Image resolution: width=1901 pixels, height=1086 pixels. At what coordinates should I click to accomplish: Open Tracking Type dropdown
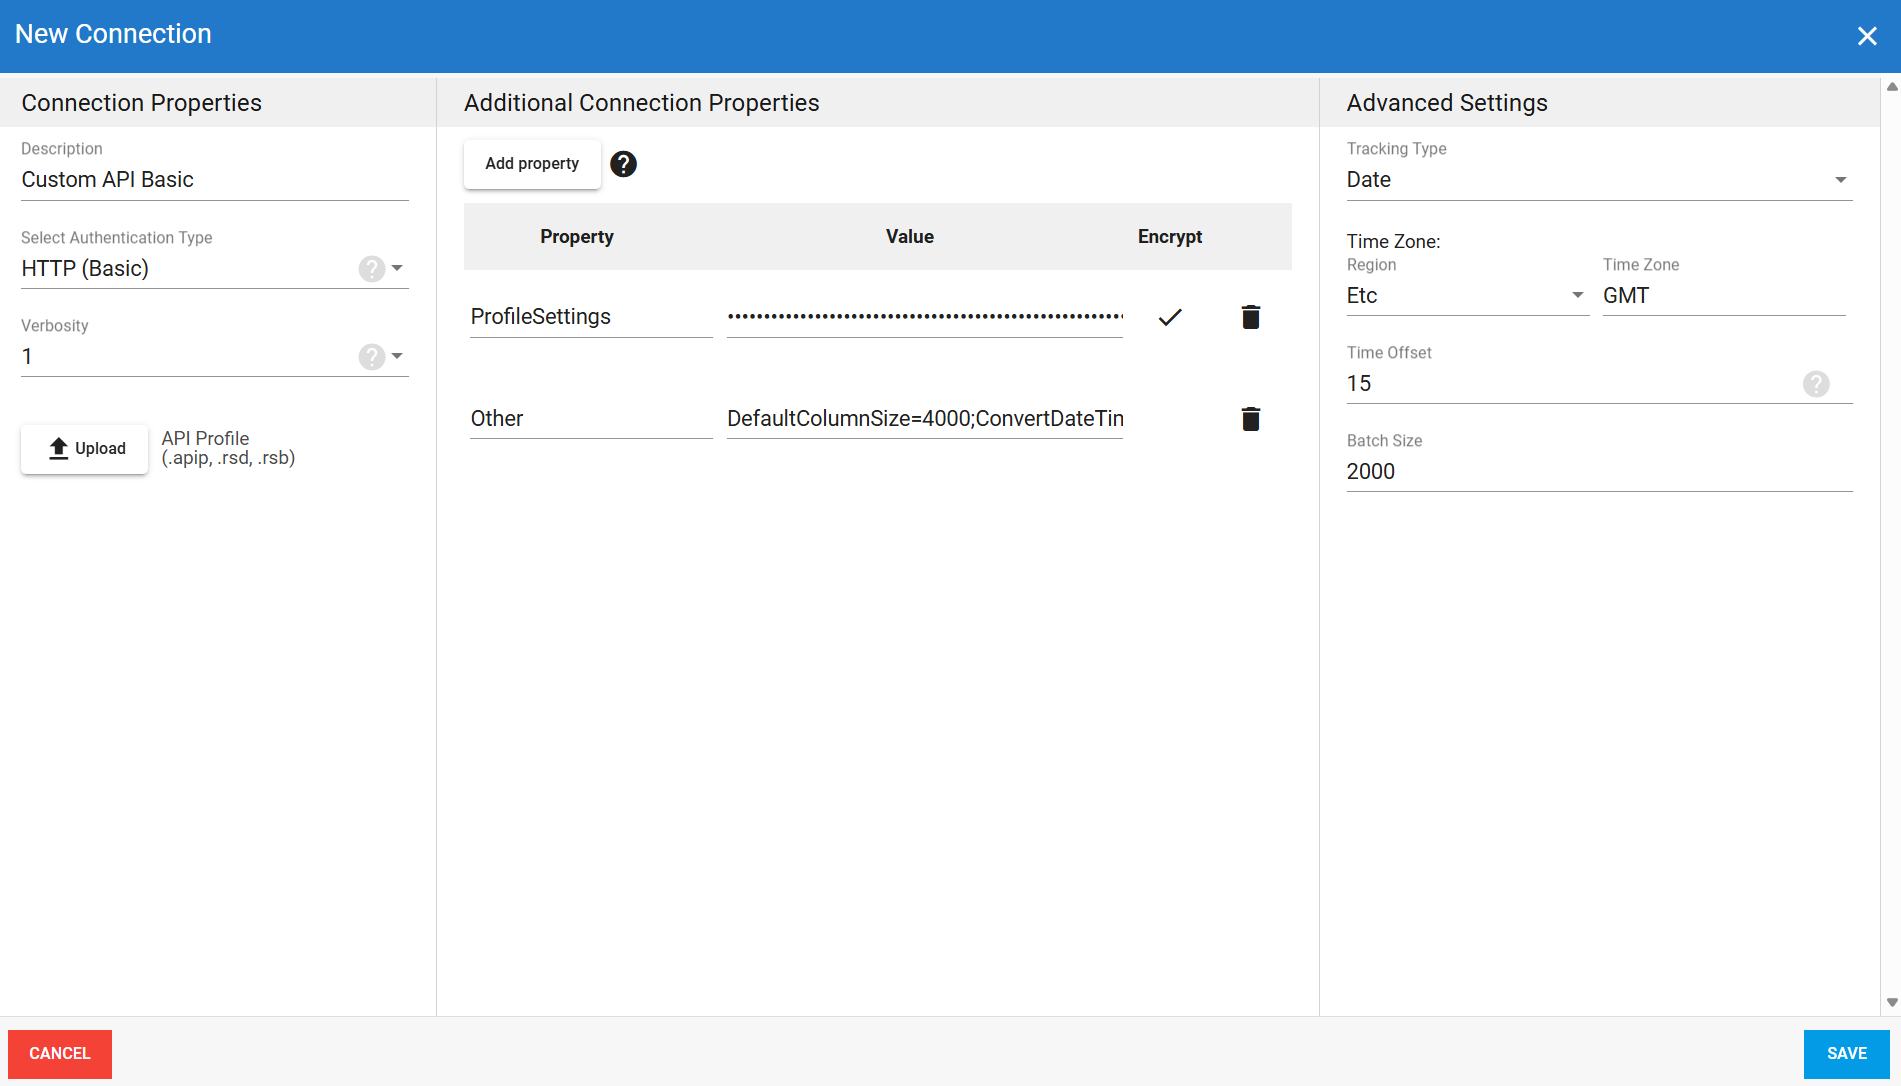[x=1599, y=180]
